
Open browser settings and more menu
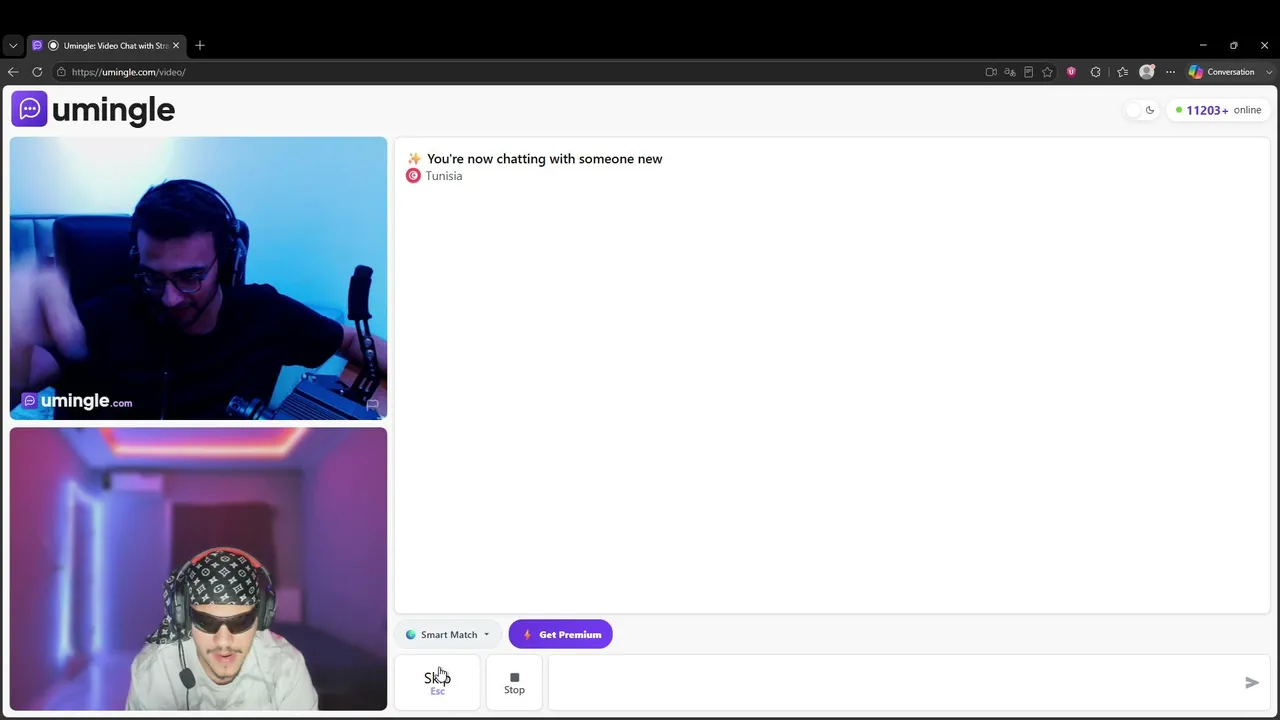click(1170, 72)
